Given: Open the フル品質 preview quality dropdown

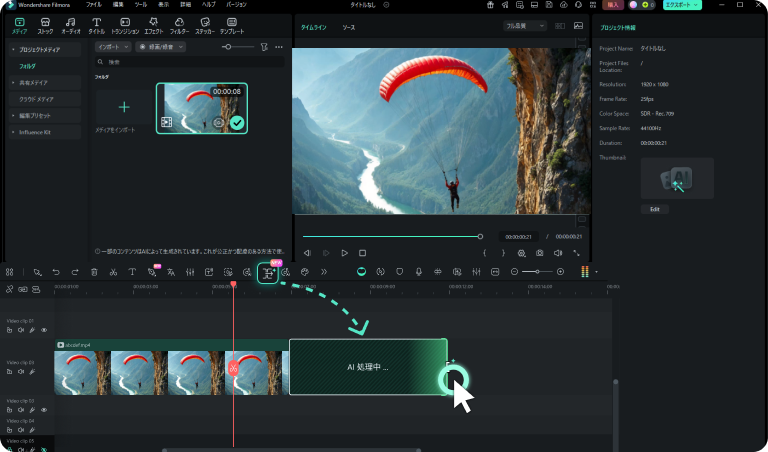Looking at the screenshot, I should coord(525,26).
